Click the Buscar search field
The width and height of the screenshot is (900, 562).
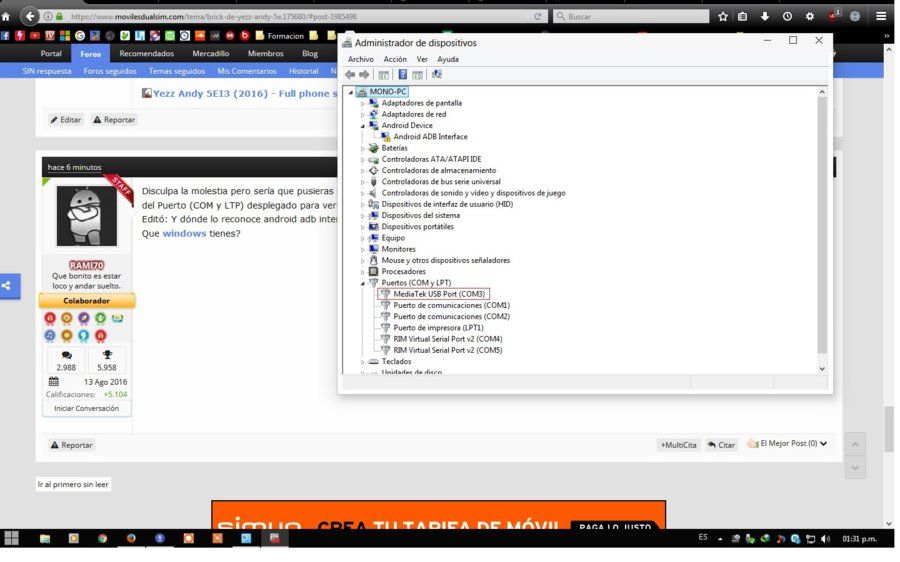(631, 17)
